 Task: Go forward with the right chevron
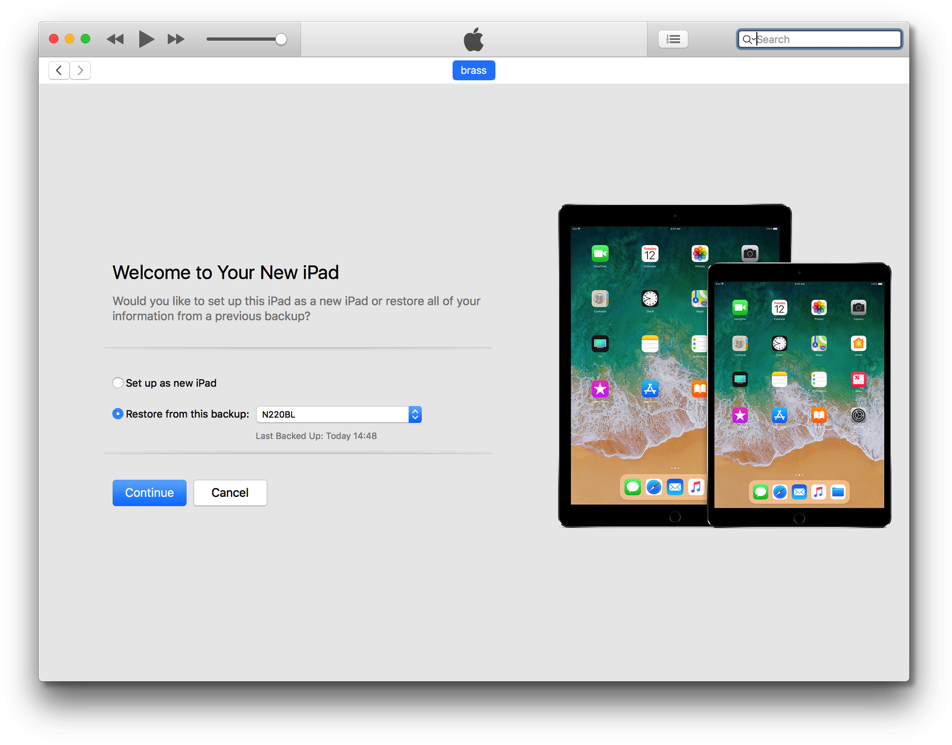pos(80,70)
